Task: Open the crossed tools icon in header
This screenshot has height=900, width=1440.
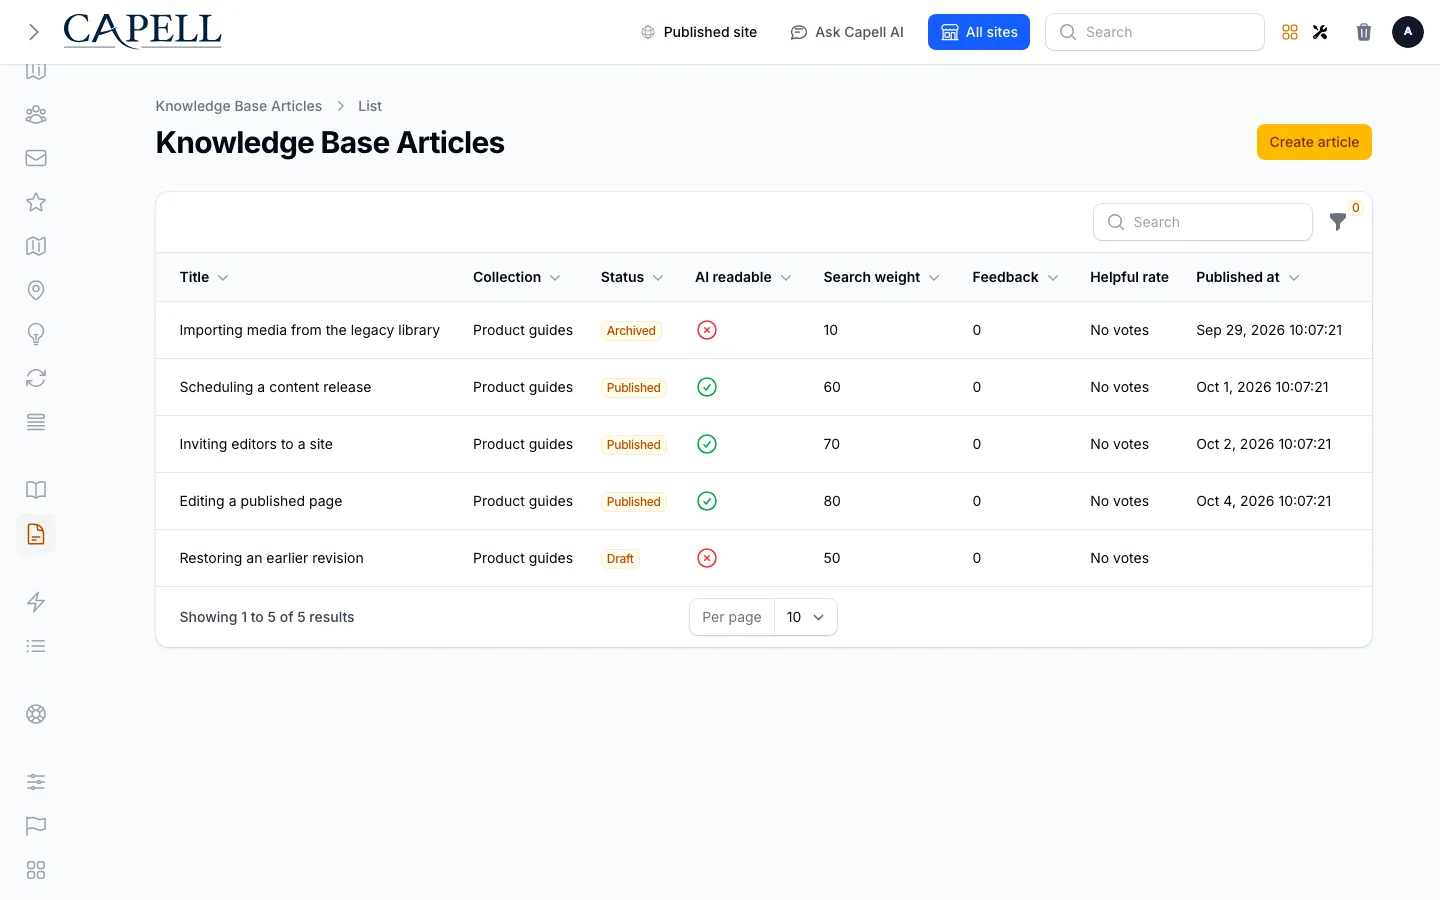Action: click(x=1320, y=32)
